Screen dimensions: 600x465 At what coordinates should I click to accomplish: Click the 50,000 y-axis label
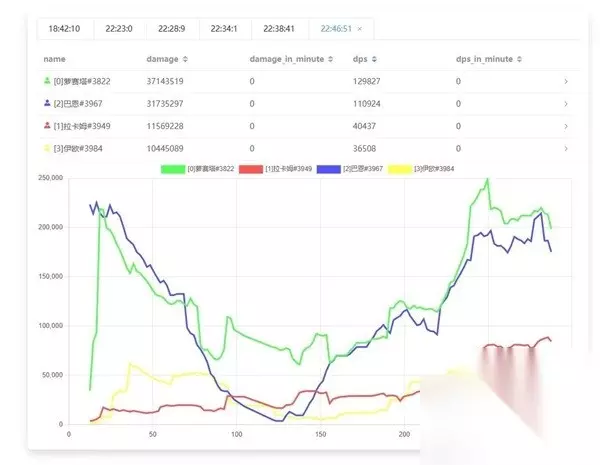click(52, 375)
